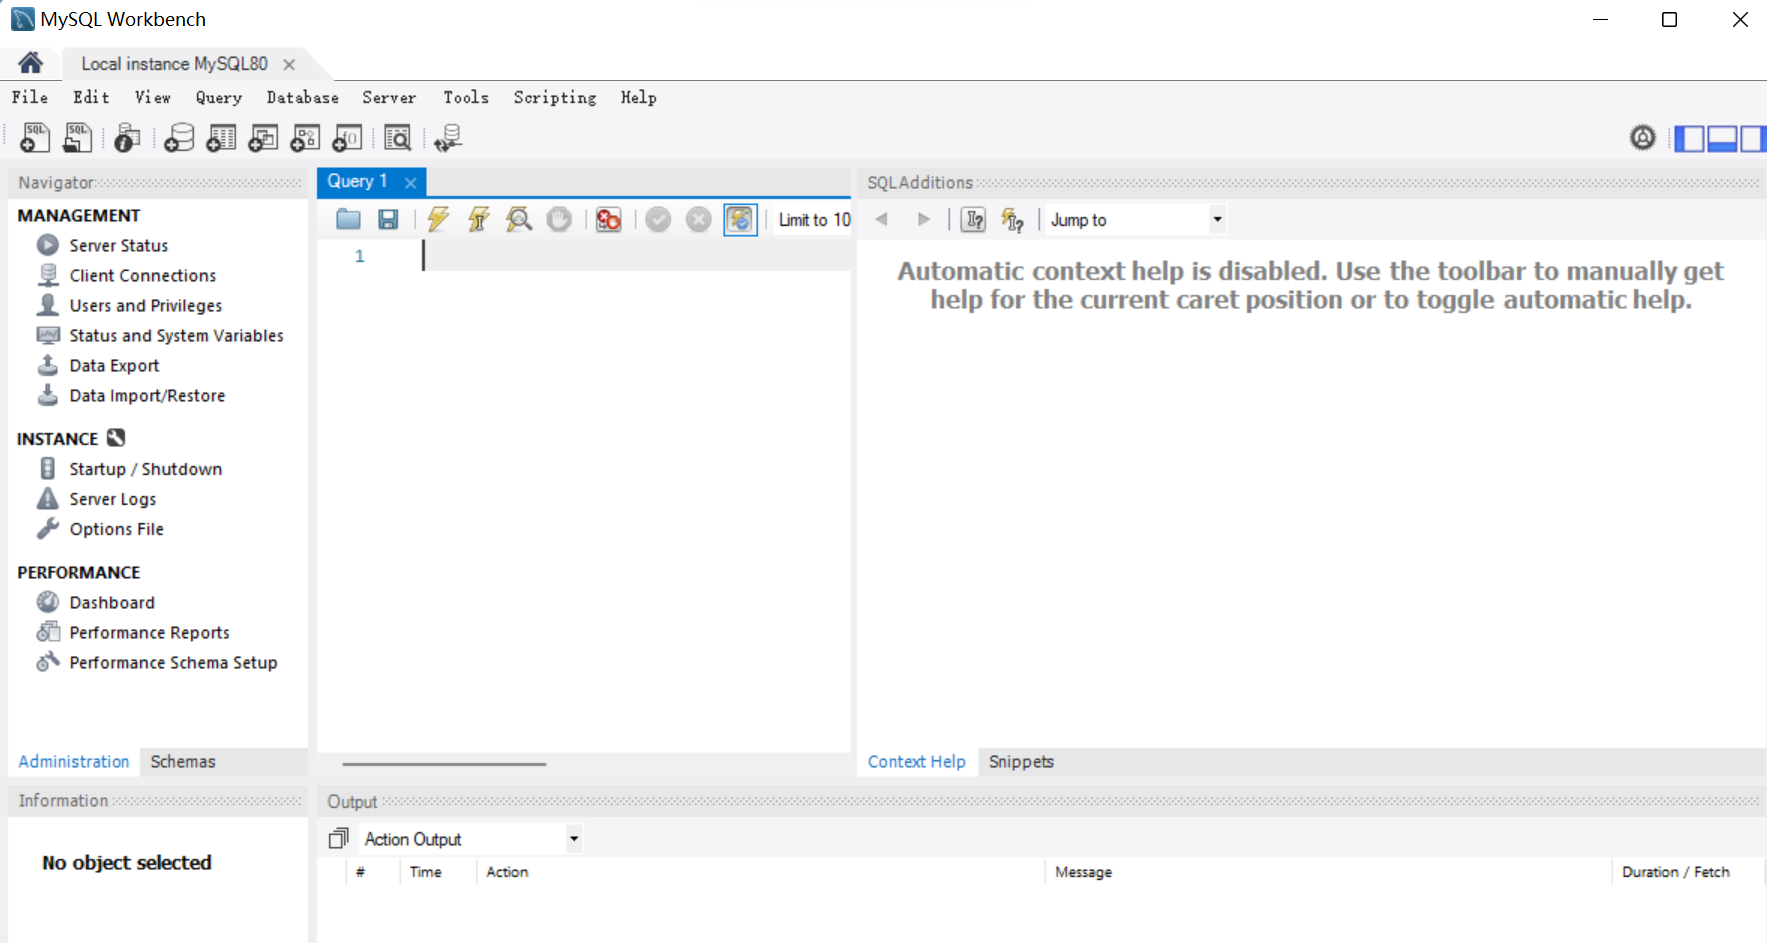Open the File menu

pos(30,97)
